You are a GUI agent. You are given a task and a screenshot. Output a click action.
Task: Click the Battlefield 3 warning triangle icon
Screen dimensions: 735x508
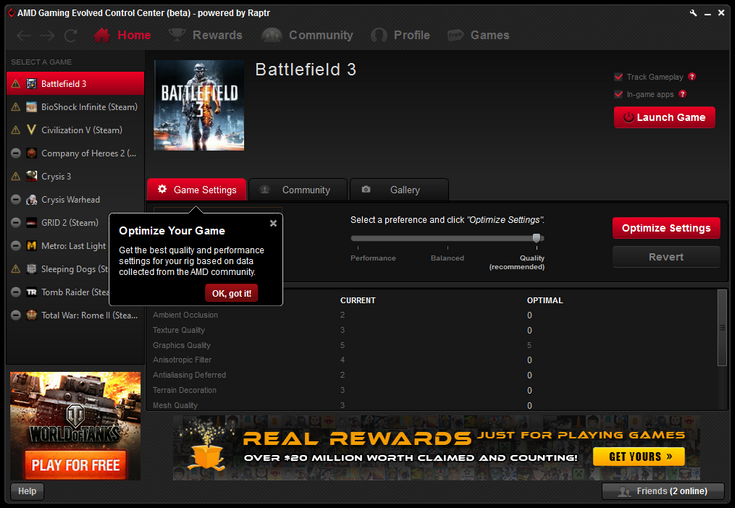pos(16,84)
